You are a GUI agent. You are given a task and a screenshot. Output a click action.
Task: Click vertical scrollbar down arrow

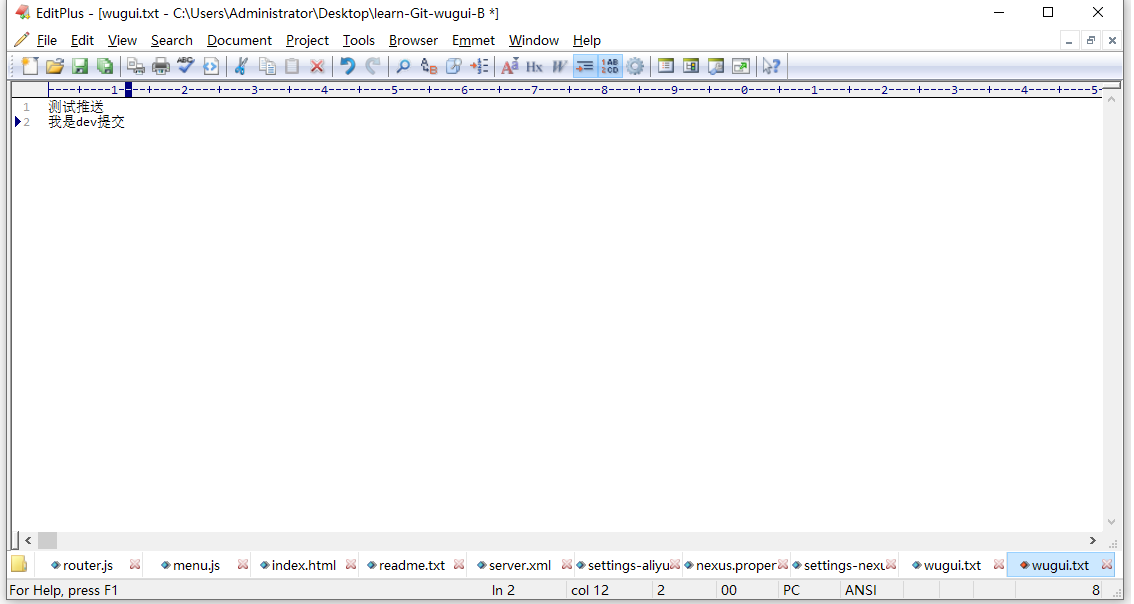[x=1112, y=522]
